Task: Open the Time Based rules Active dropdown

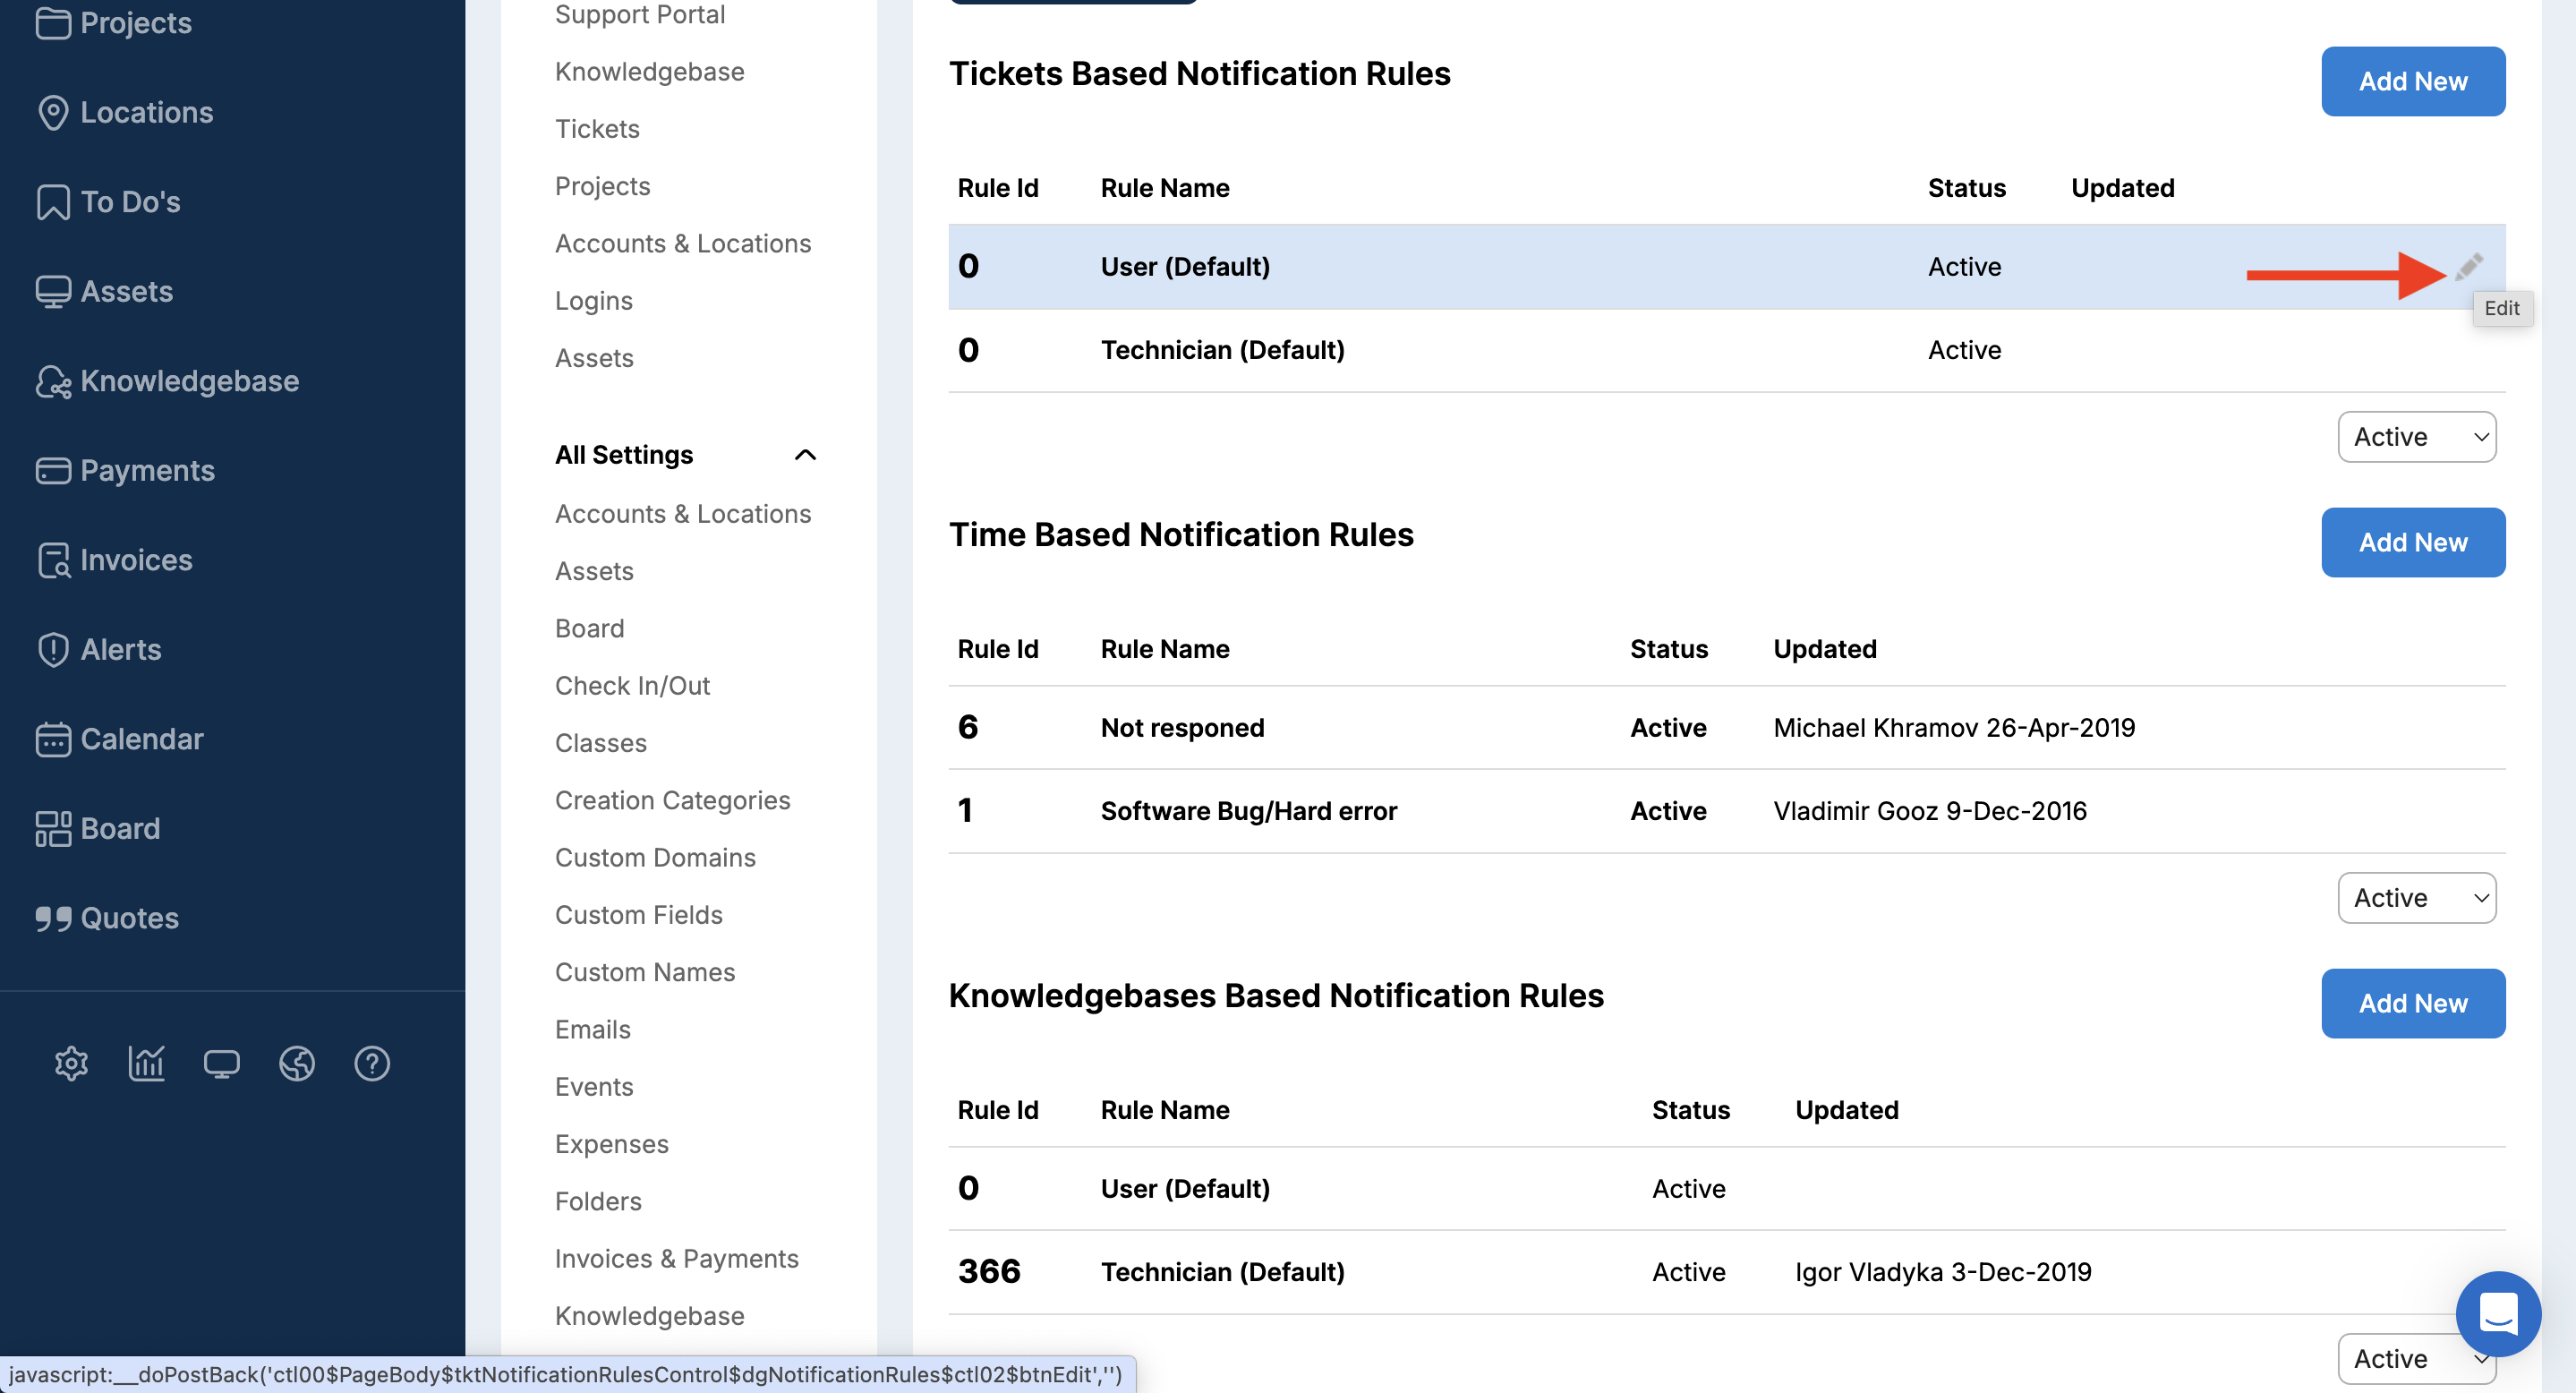Action: pyautogui.click(x=2416, y=898)
